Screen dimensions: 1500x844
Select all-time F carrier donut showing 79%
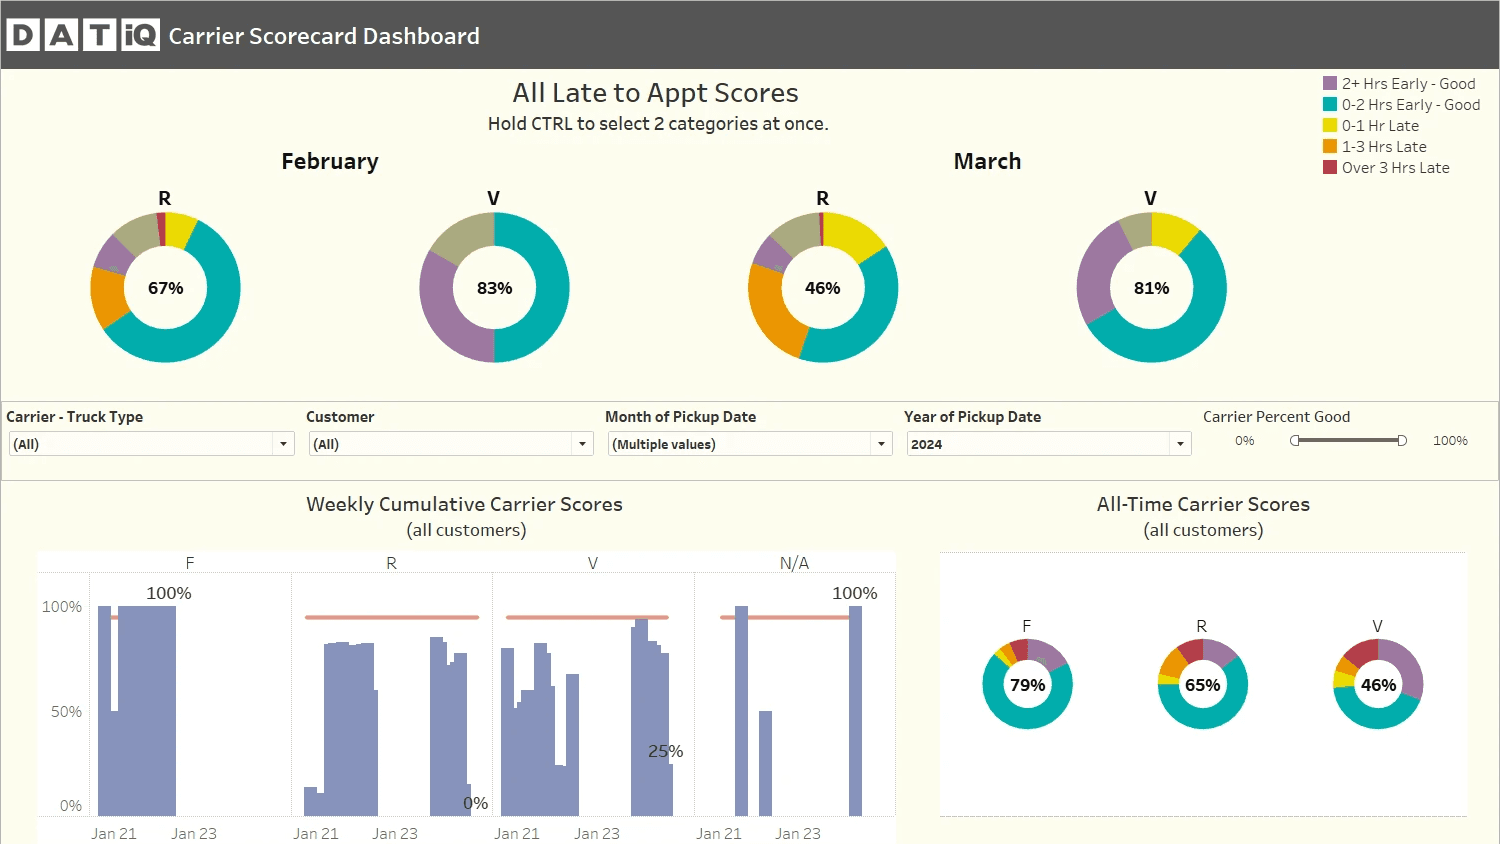tap(1027, 685)
